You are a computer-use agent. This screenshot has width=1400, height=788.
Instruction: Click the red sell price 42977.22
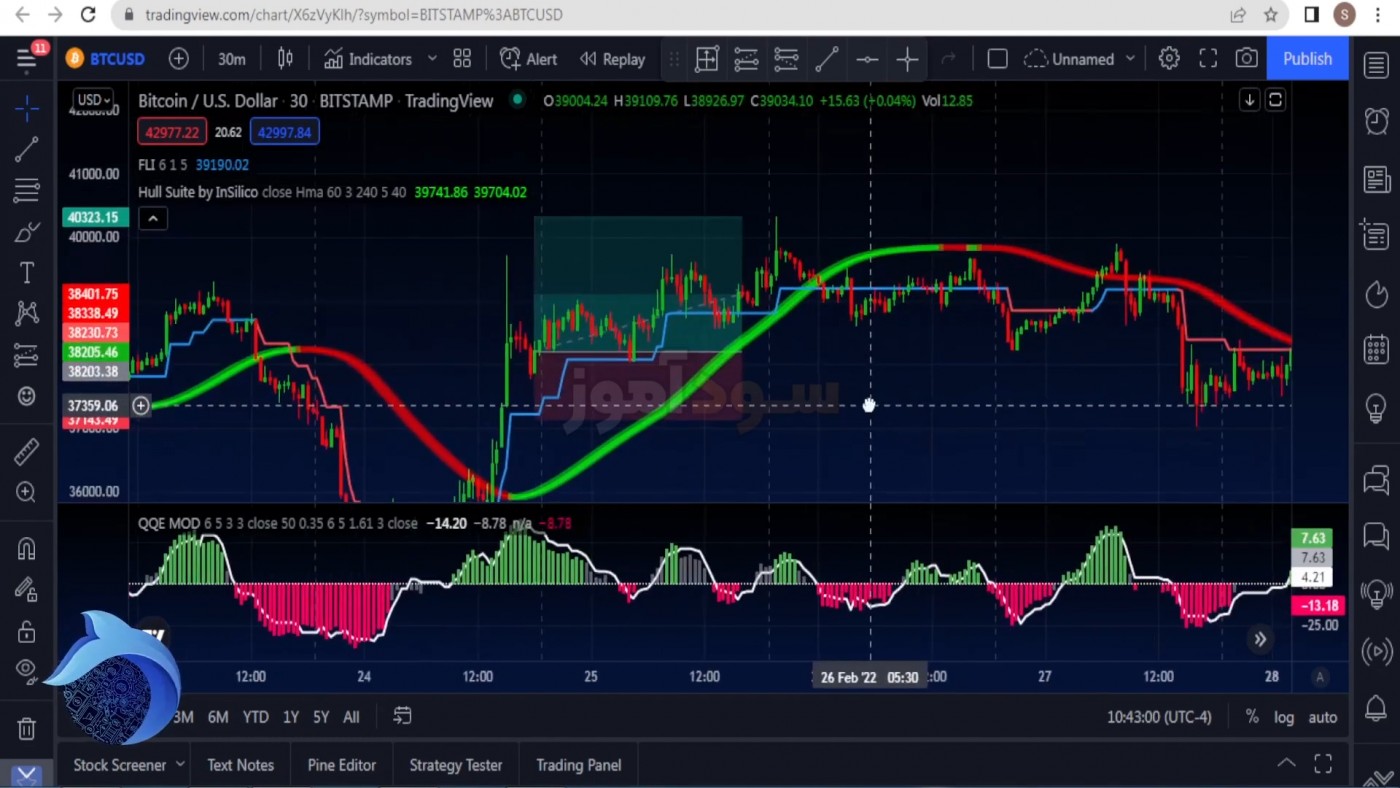point(173,132)
